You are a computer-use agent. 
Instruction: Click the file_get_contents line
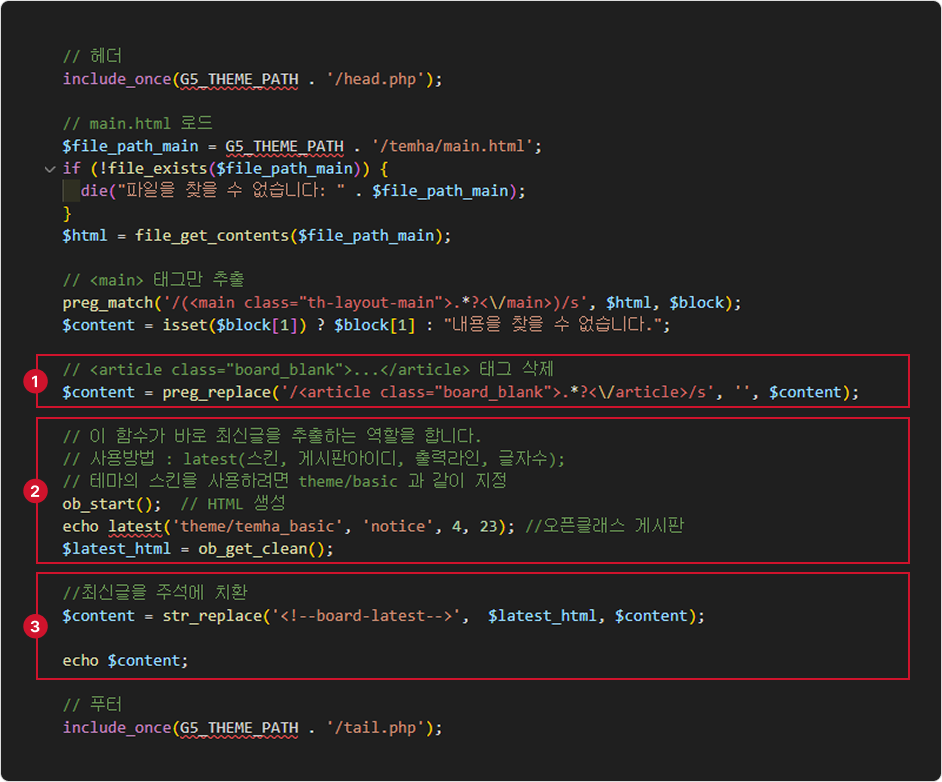pos(257,235)
